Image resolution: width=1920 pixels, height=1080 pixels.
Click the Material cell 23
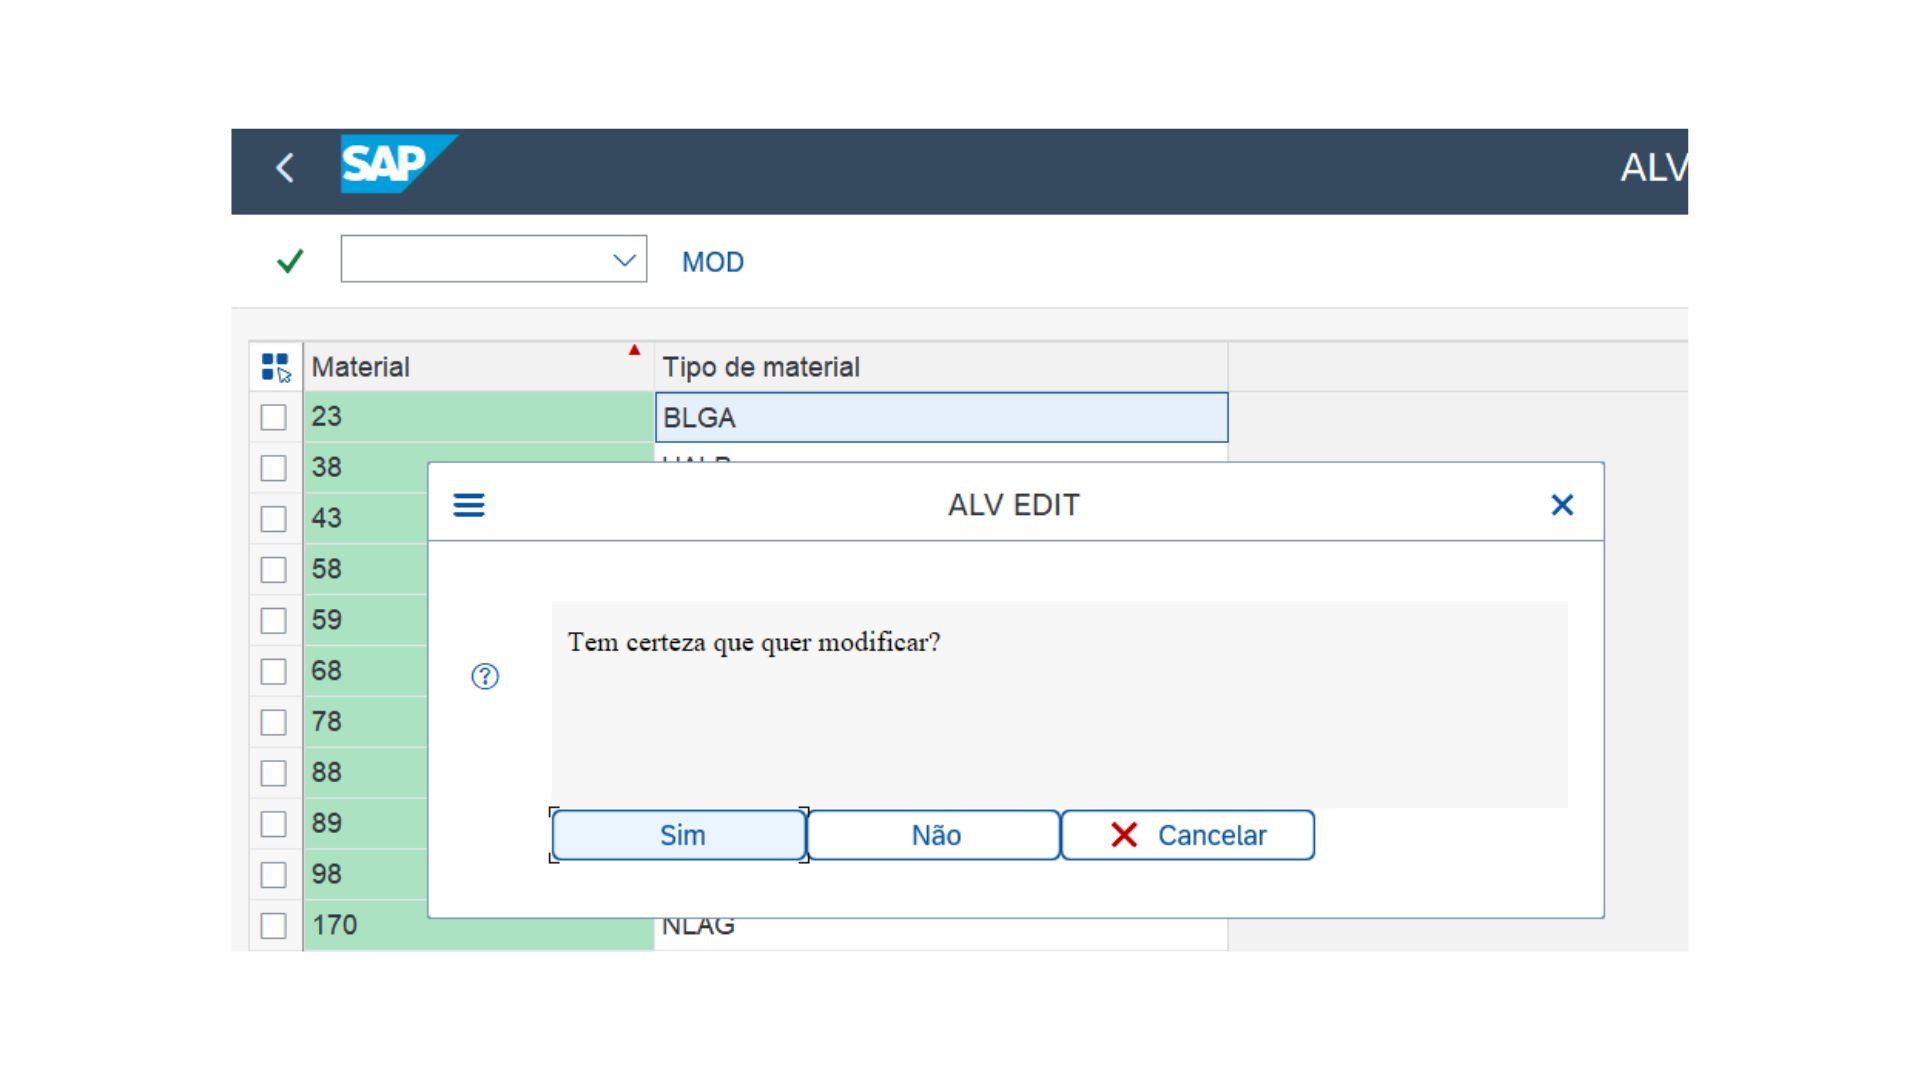point(478,417)
